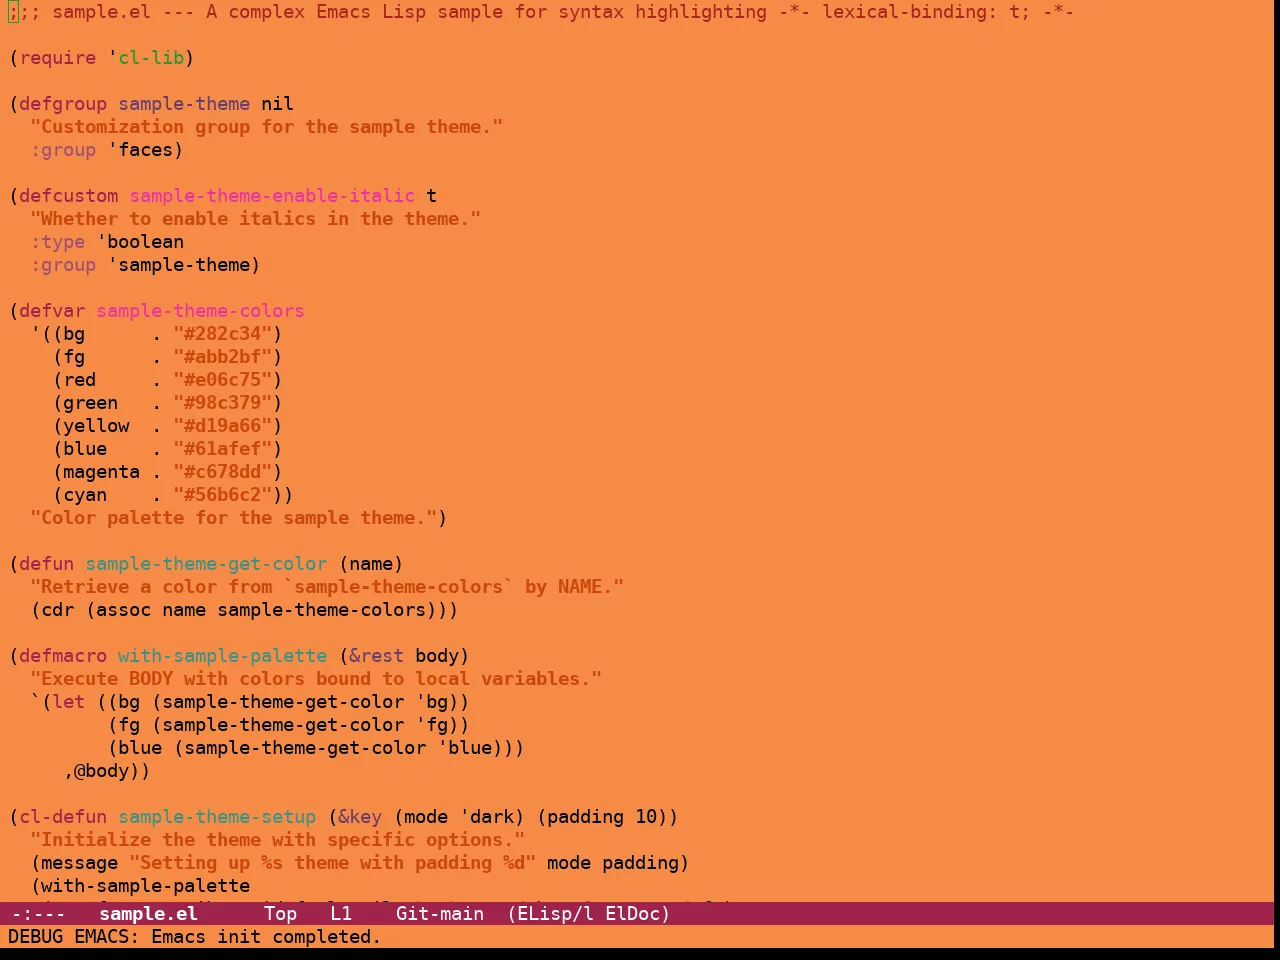Click the "Retrieve a color from" docstring
The height and width of the screenshot is (960, 1280).
click(327, 587)
